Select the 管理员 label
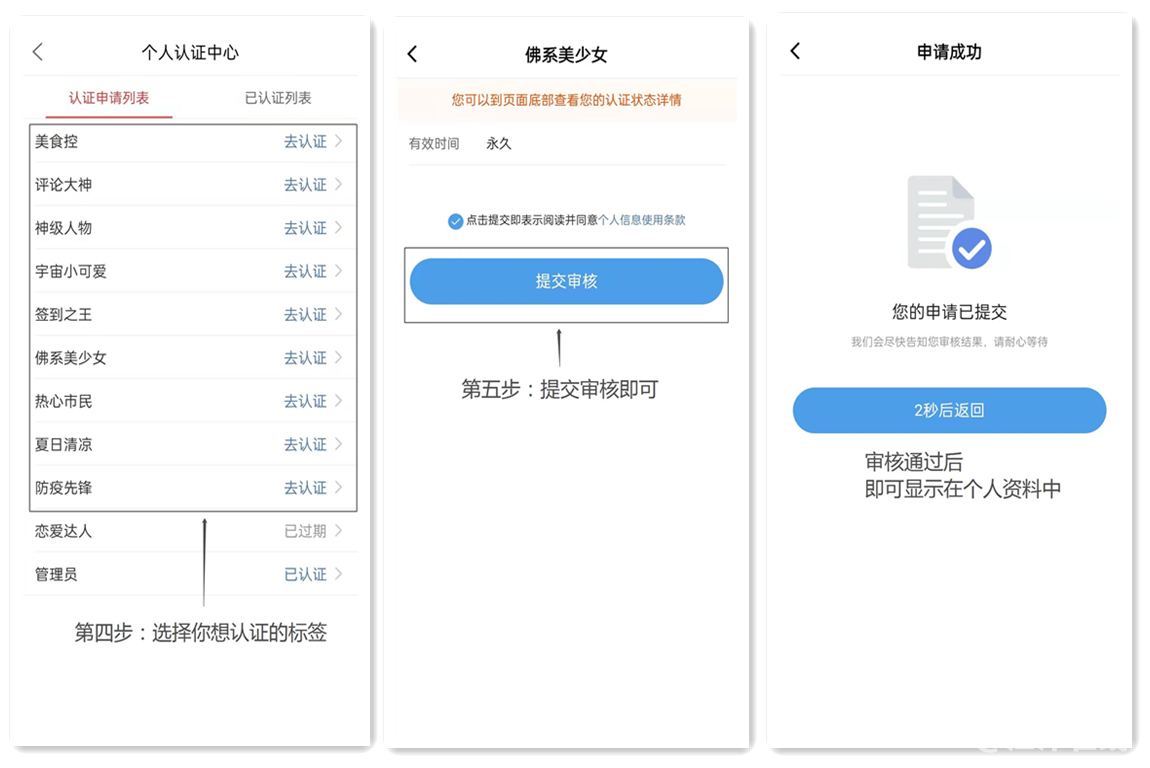 56,574
